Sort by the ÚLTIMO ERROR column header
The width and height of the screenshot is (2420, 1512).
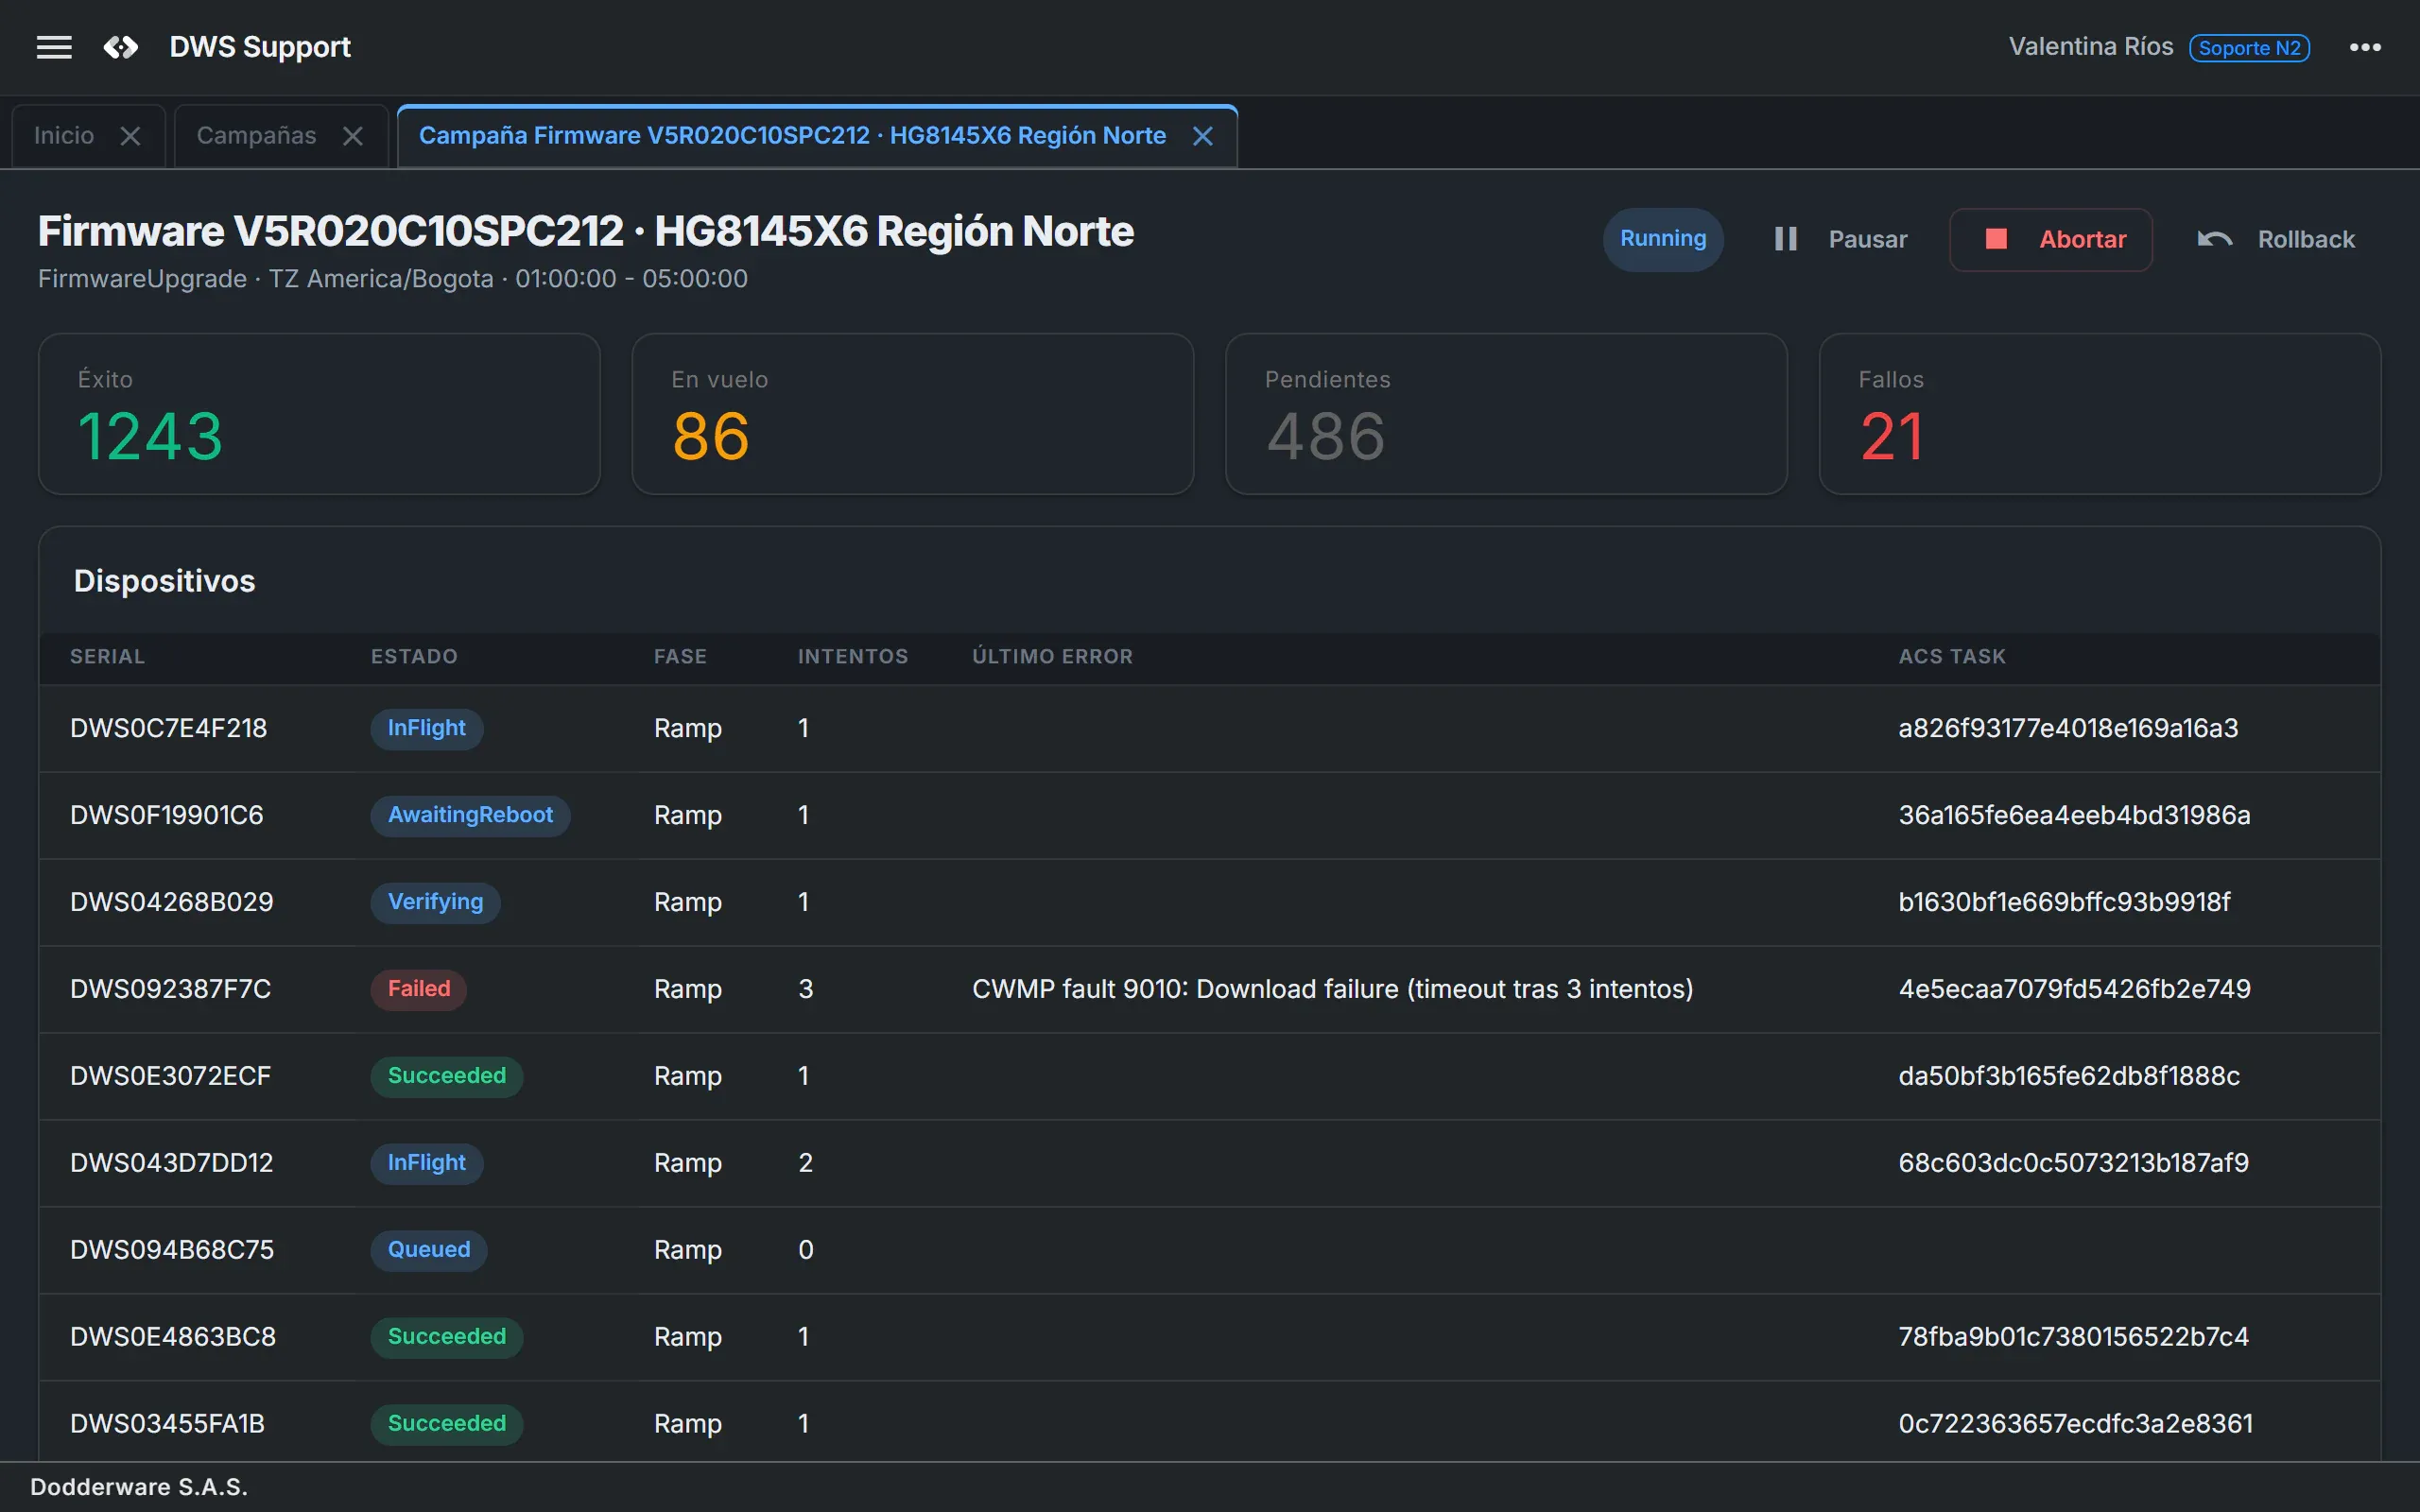point(1053,657)
